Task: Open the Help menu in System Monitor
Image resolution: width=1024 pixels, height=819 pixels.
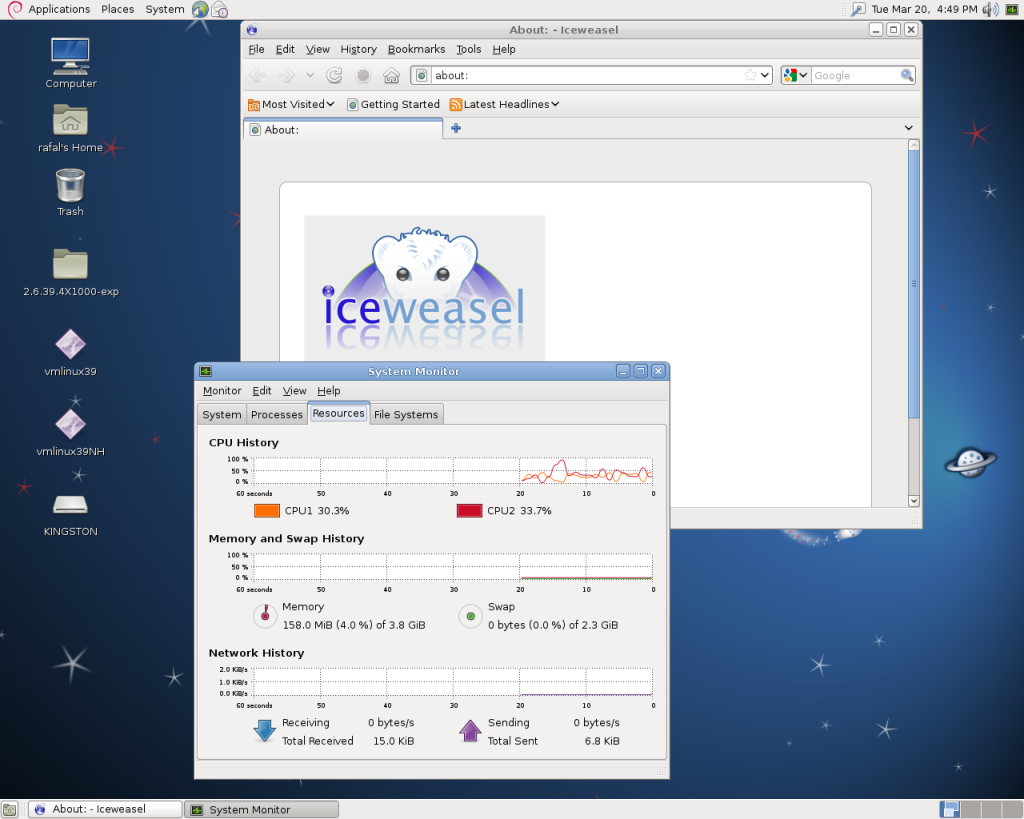Action: pos(328,391)
